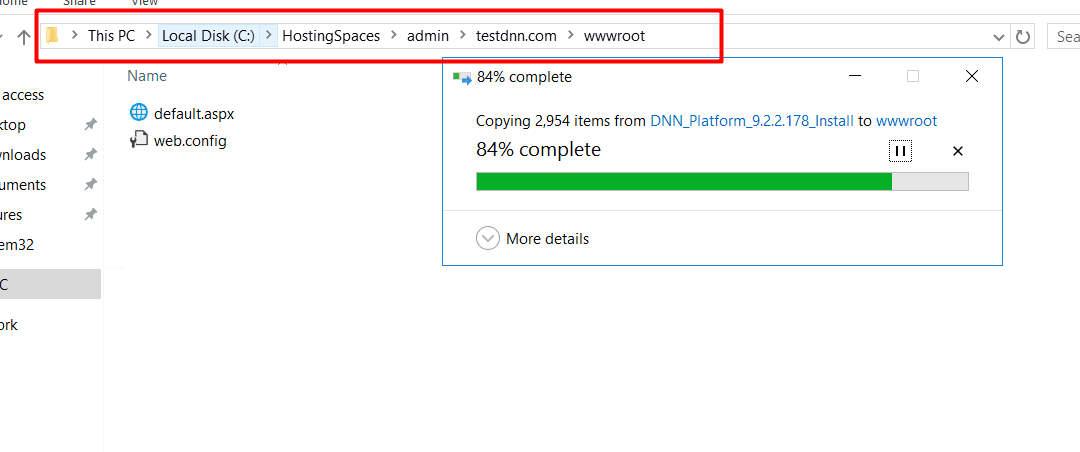Cancel the copy with the X button
The width and height of the screenshot is (1080, 452).
click(x=957, y=151)
